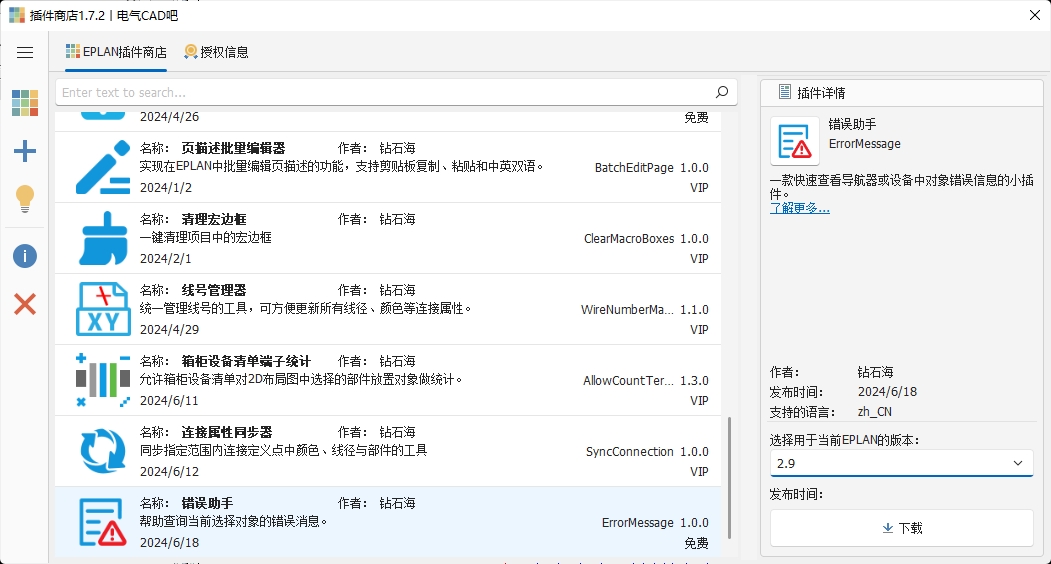Open the 授权信息 tab
The height and width of the screenshot is (564, 1051).
pos(216,52)
